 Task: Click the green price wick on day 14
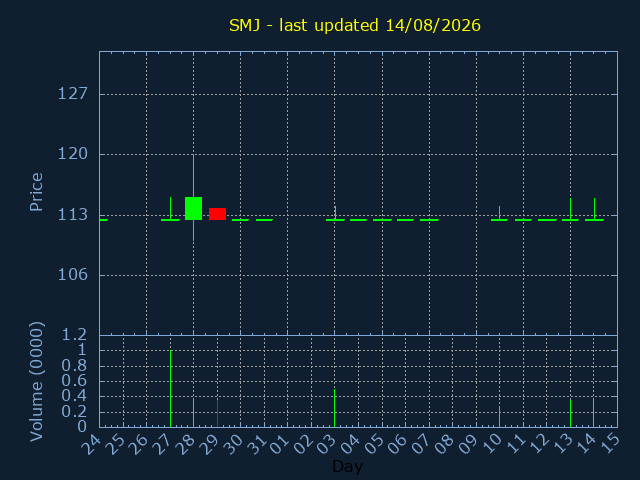594,209
